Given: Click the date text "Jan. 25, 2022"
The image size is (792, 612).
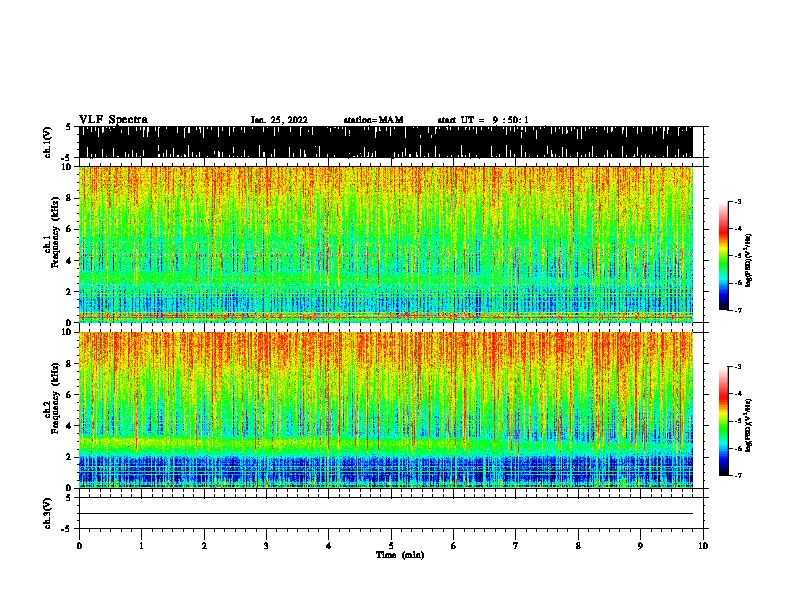Looking at the screenshot, I should [x=279, y=120].
